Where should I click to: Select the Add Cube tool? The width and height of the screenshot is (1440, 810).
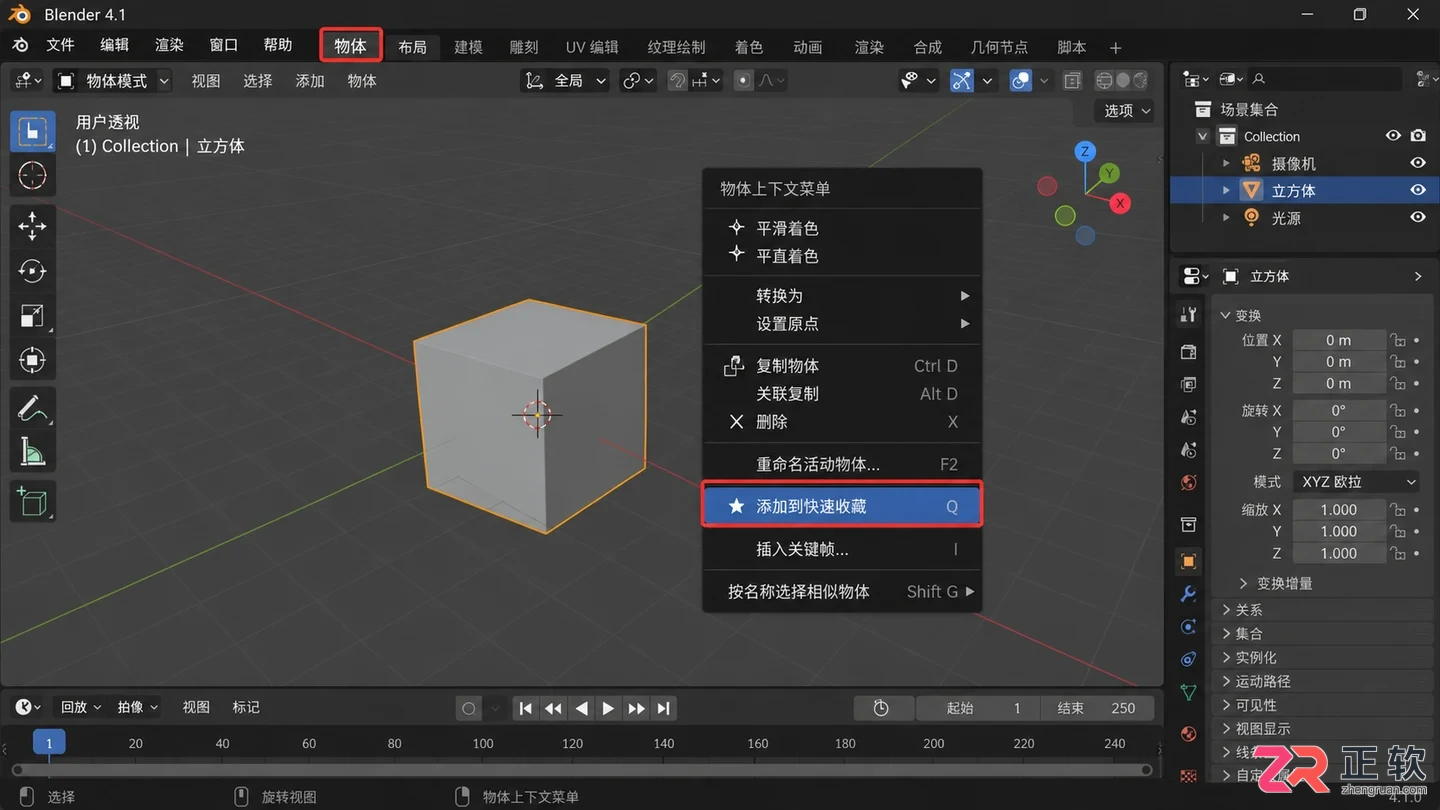(x=33, y=502)
